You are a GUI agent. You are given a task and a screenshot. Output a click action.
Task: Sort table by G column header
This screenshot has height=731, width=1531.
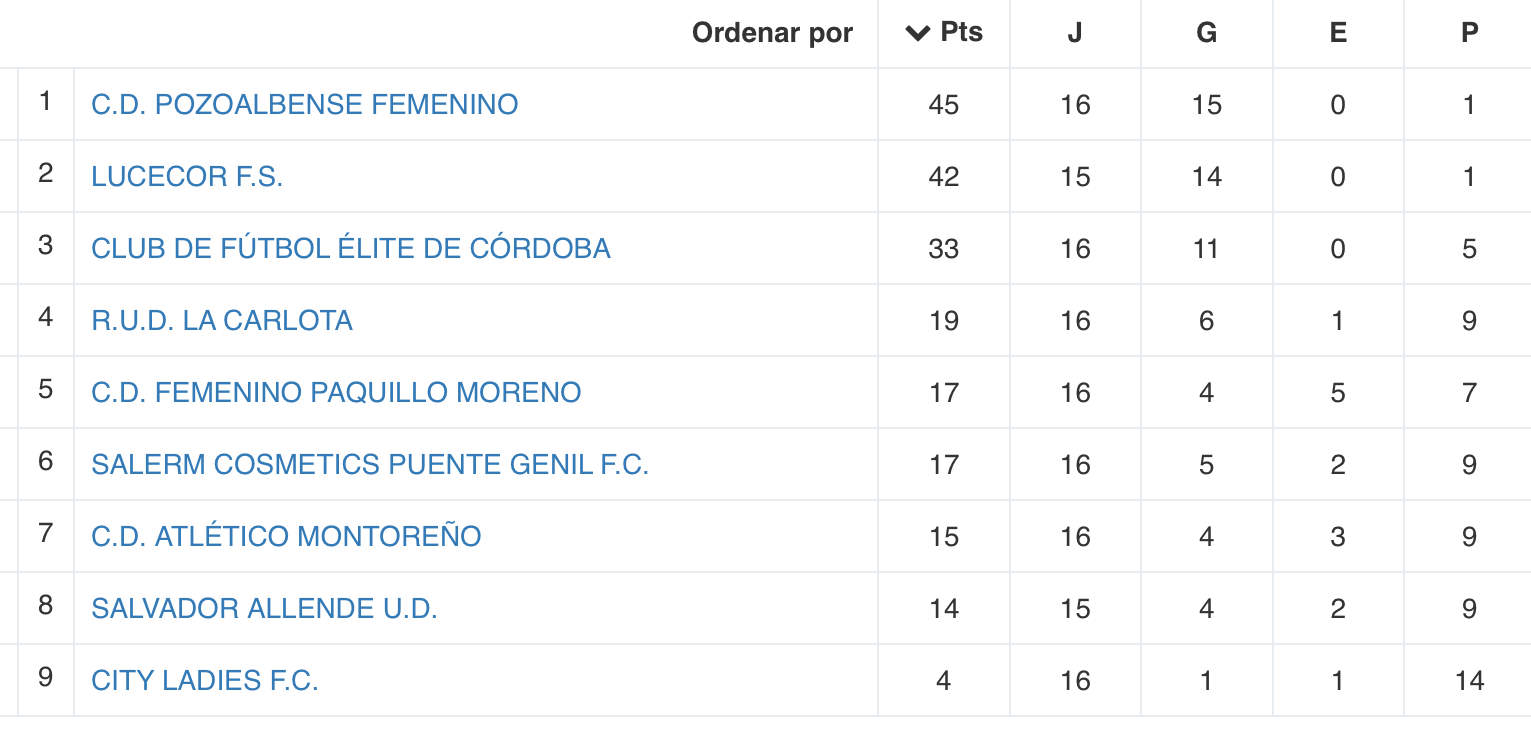(1207, 33)
